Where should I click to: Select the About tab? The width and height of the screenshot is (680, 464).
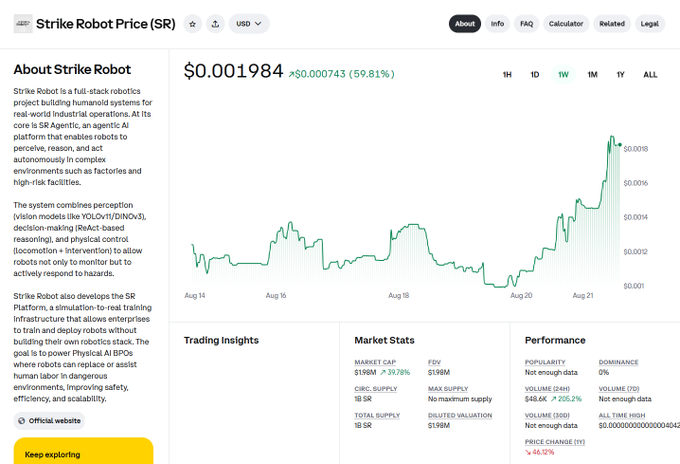pos(465,24)
